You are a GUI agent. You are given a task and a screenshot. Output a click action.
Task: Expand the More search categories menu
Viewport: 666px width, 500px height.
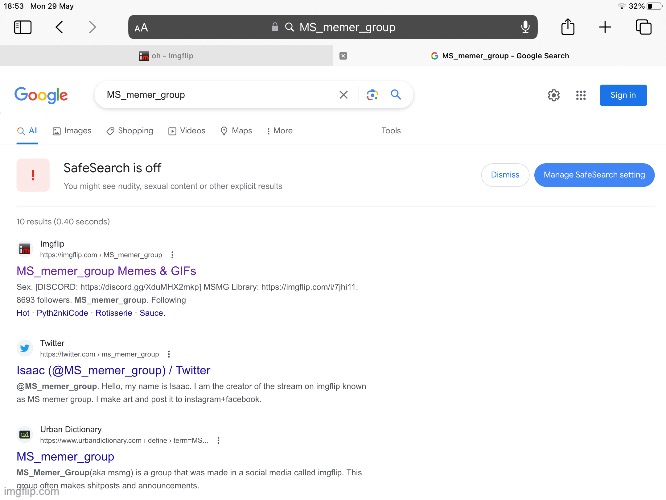pos(279,131)
